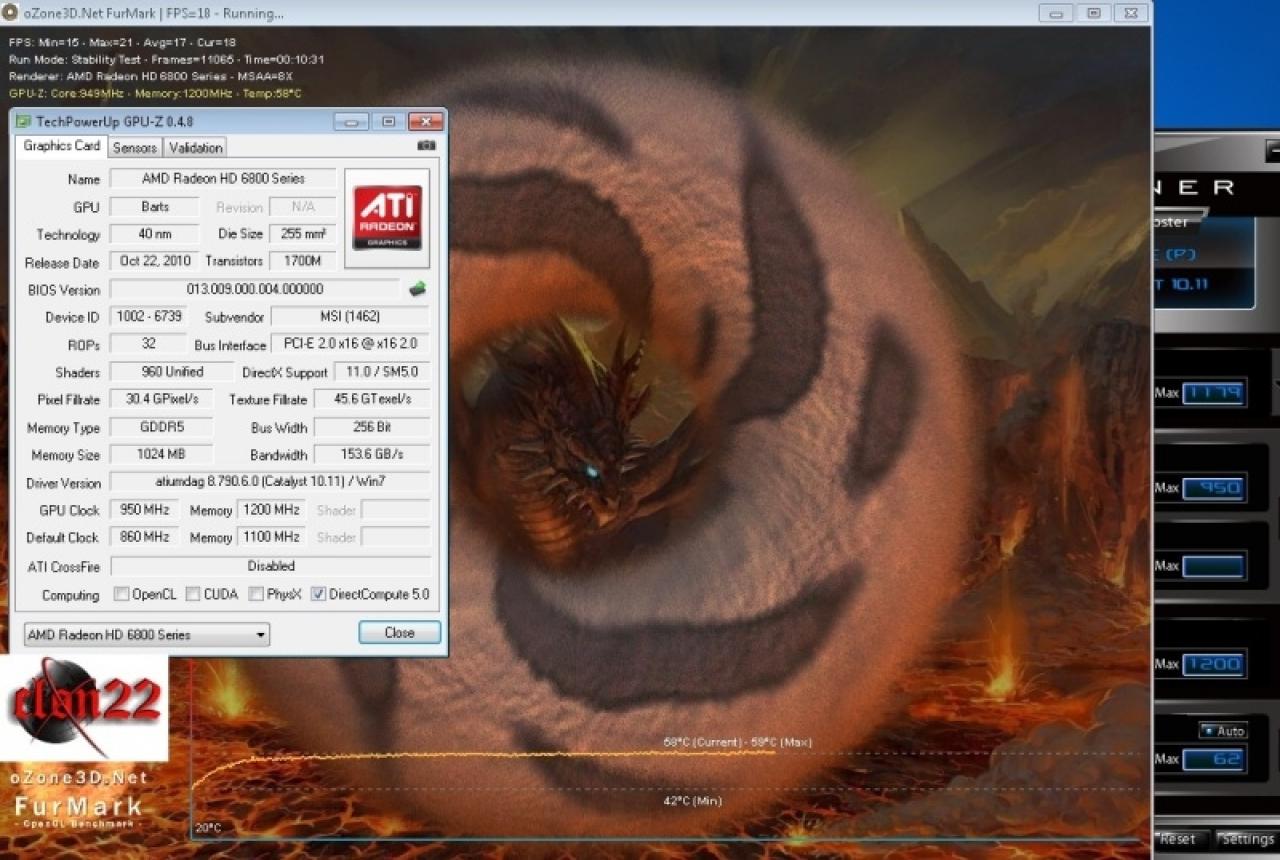Maximize the FurMark window
The width and height of the screenshot is (1280, 860).
click(x=1093, y=13)
